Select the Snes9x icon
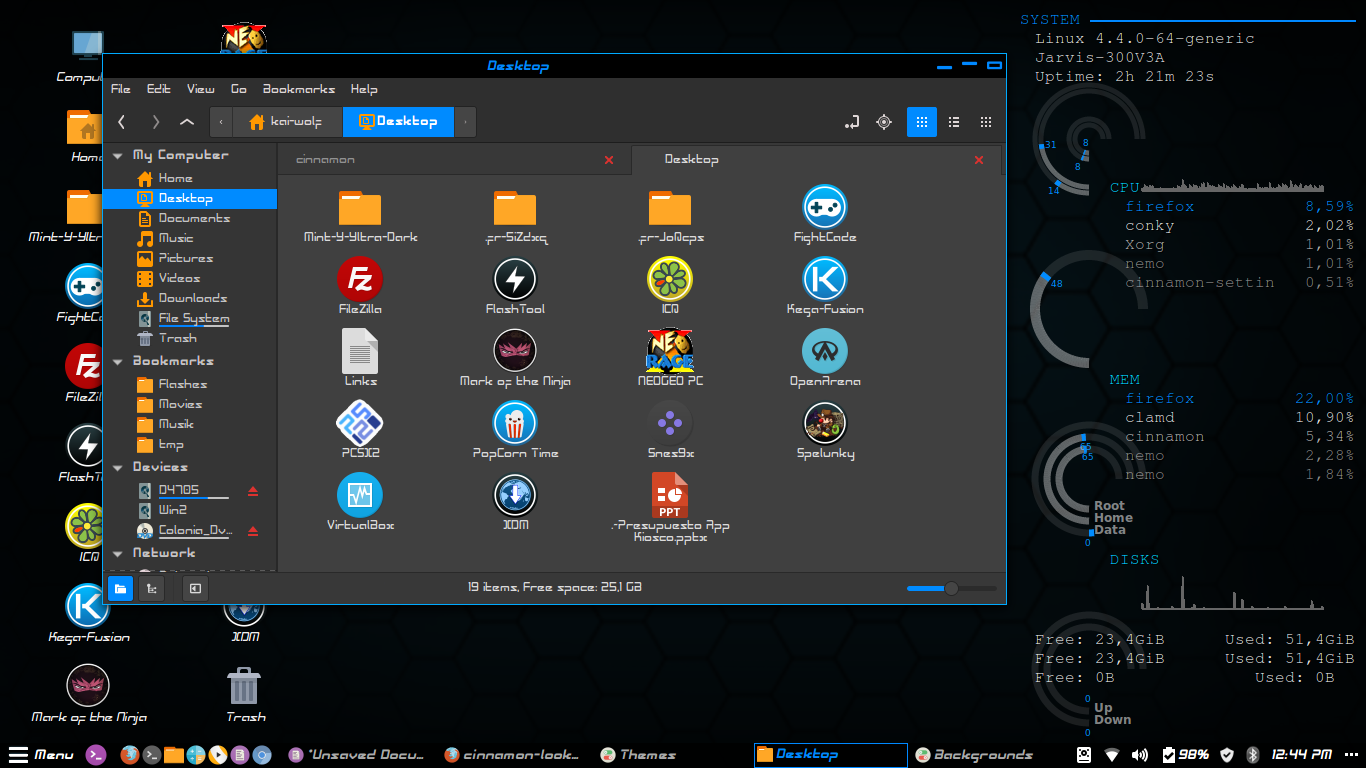This screenshot has height=768, width=1366. pos(670,423)
